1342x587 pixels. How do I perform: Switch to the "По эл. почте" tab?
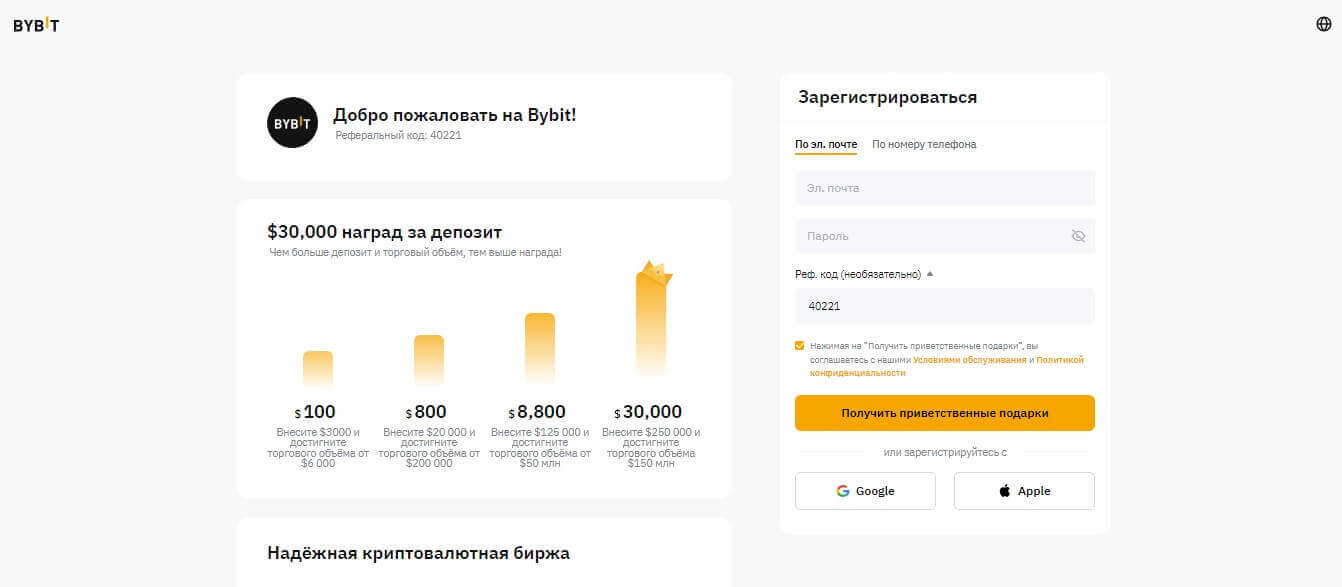pyautogui.click(x=826, y=144)
